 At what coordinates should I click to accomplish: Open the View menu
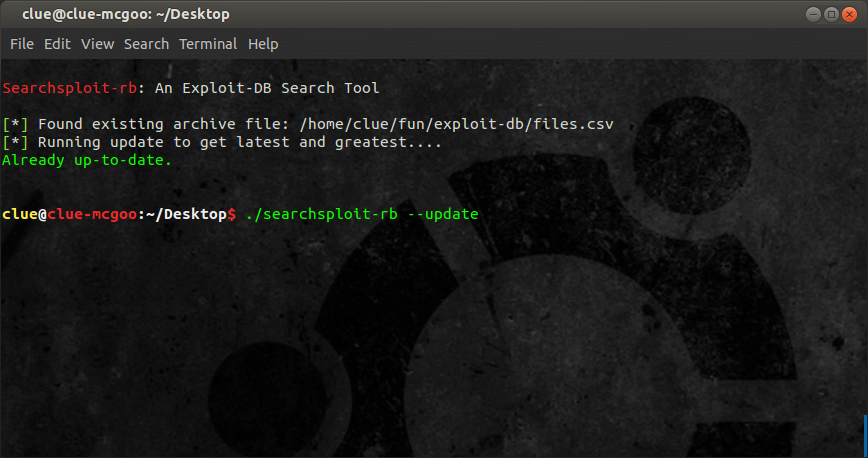pyautogui.click(x=97, y=44)
